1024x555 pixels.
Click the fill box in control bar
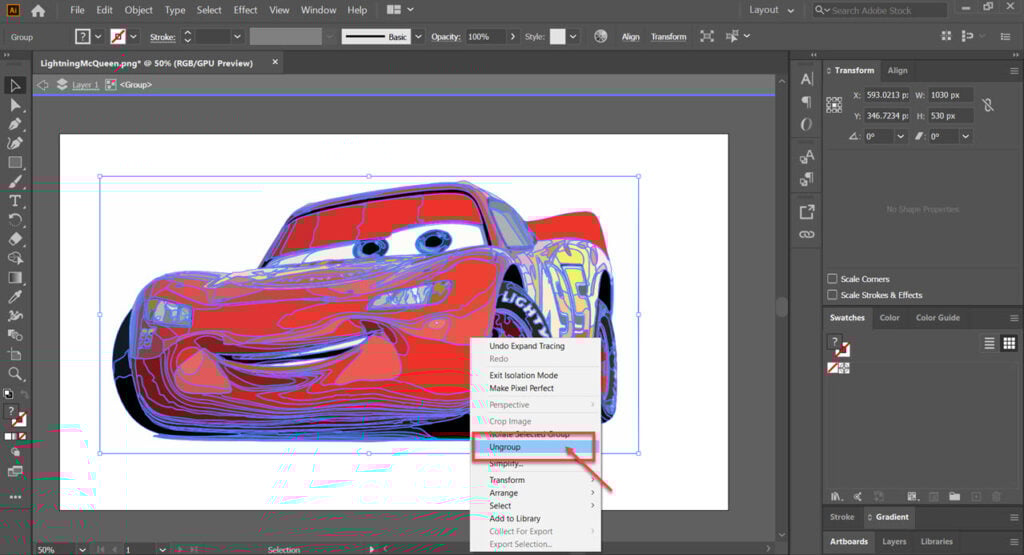83,37
